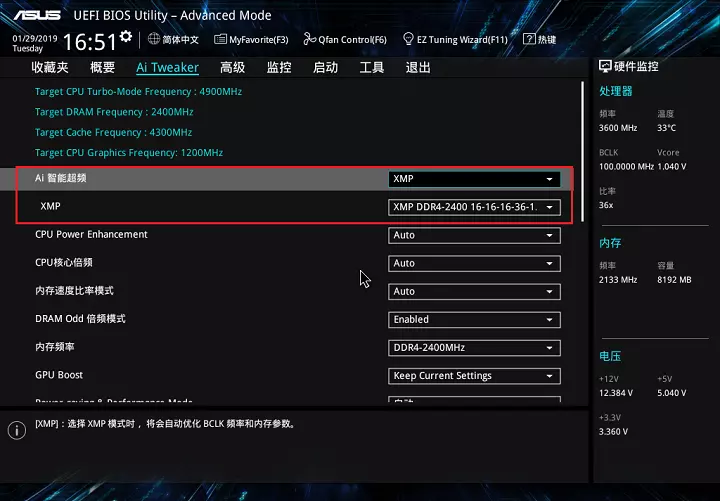Screen dimensions: 720x501
Task: Click the Qfan Control fan icon
Action: click(309, 39)
